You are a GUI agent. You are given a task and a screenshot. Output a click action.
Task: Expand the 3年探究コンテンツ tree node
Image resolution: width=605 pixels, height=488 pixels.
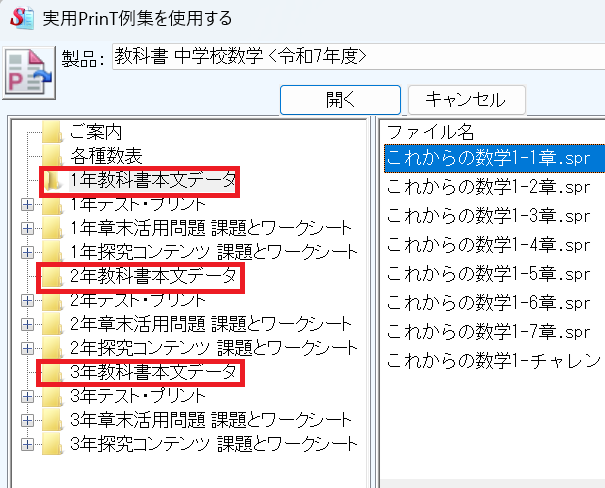[x=27, y=444]
